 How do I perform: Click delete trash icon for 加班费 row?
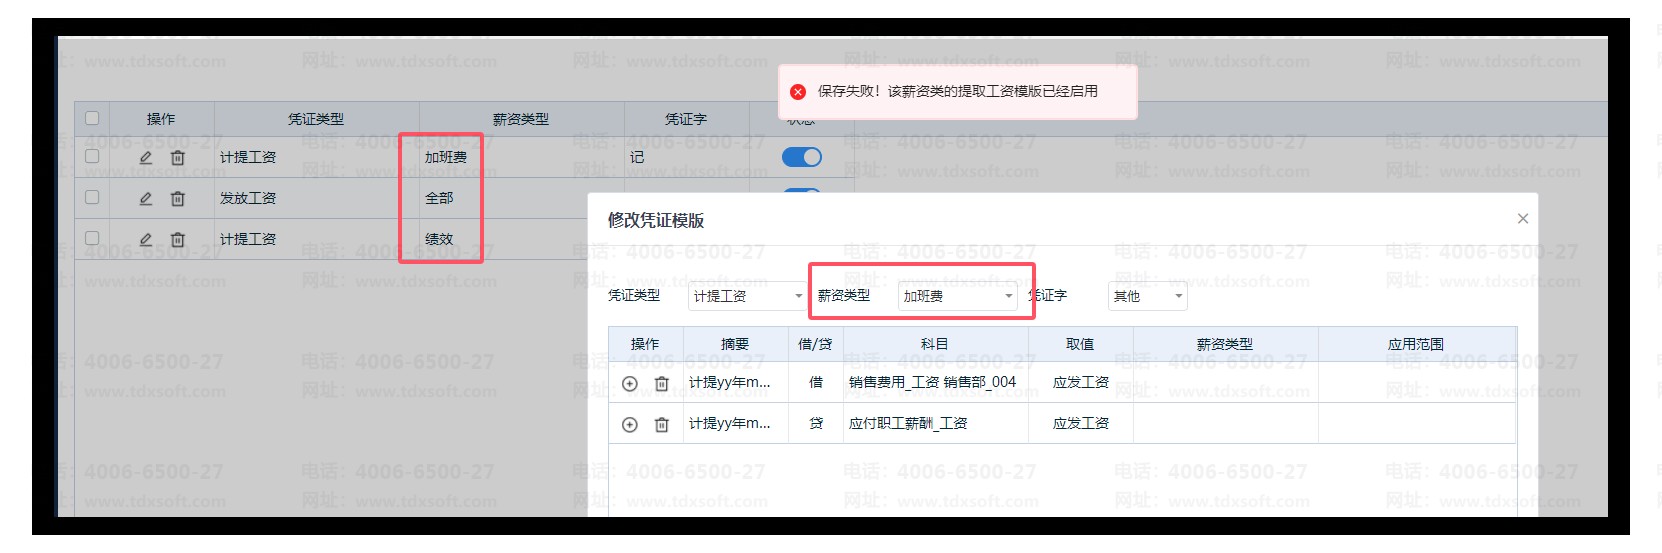177,157
